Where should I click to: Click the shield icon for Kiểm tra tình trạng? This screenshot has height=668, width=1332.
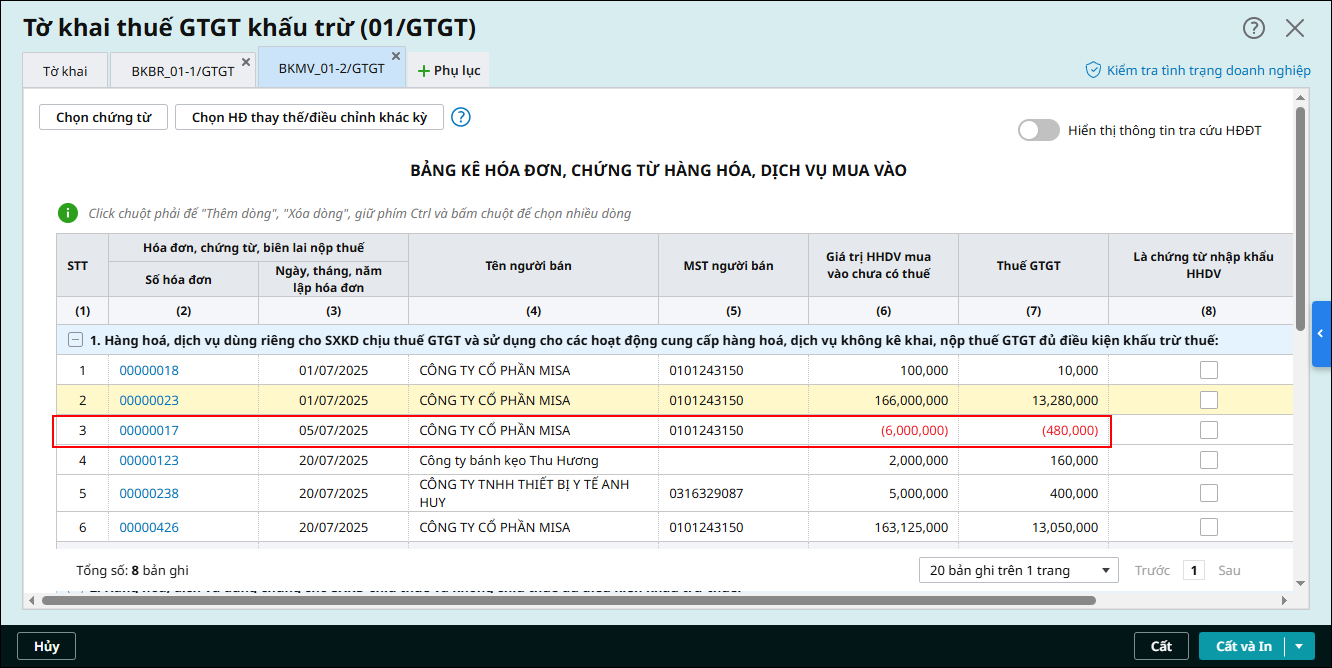(x=1093, y=70)
